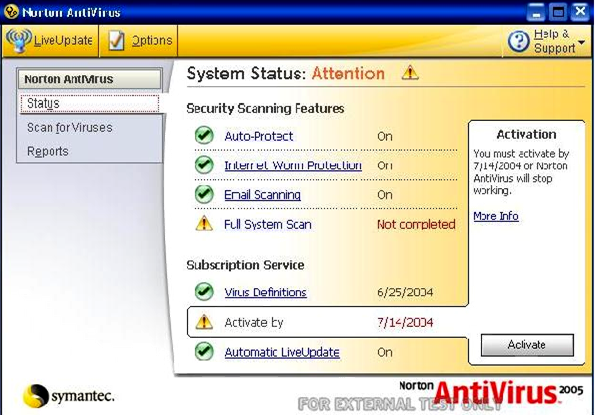
Task: Click the Help & Support question mark icon
Action: pos(518,41)
